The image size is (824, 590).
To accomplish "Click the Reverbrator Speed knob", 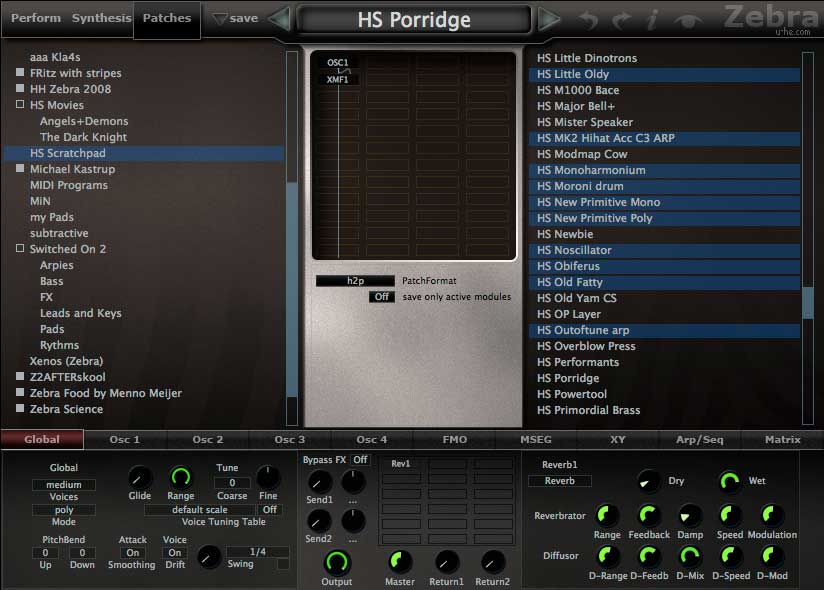I will click(729, 516).
